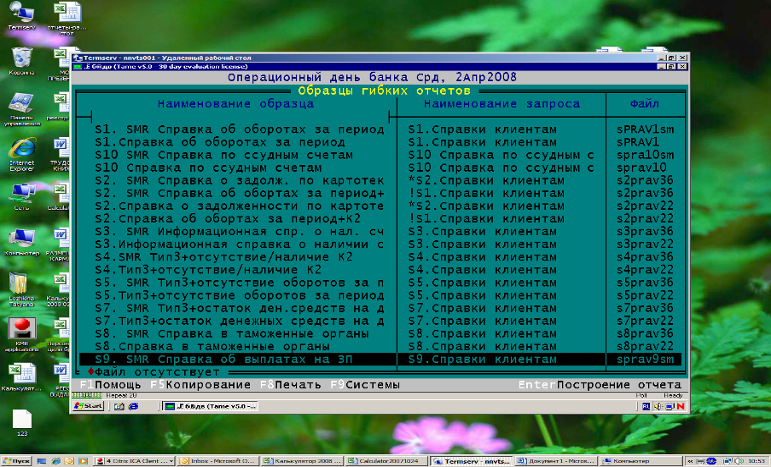771x467 pixels.
Task: Switch to Citrix ICA Client taskbar group
Action: (x=134, y=461)
